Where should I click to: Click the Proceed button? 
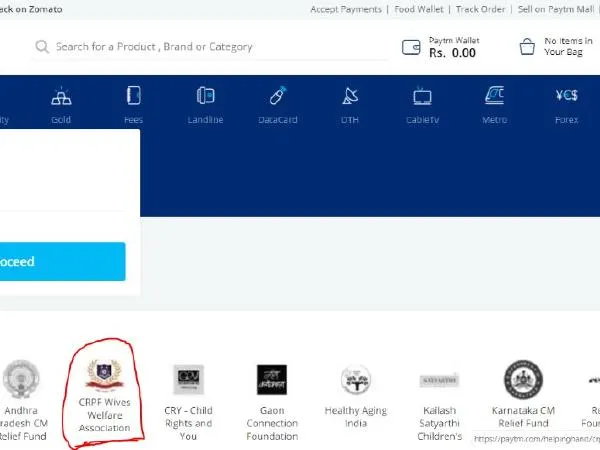click(x=63, y=261)
